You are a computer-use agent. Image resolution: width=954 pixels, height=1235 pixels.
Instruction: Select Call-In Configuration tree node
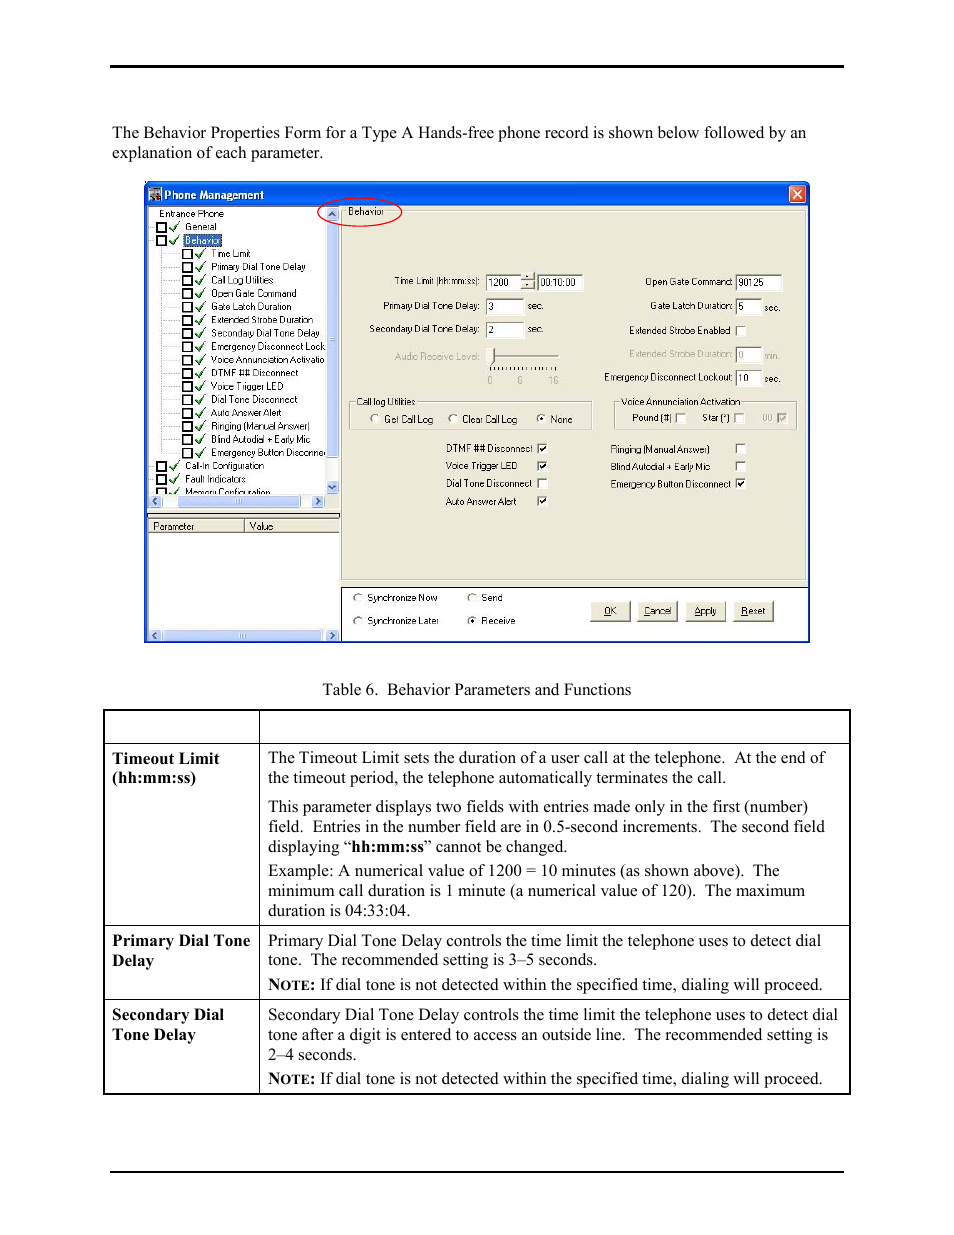225,466
